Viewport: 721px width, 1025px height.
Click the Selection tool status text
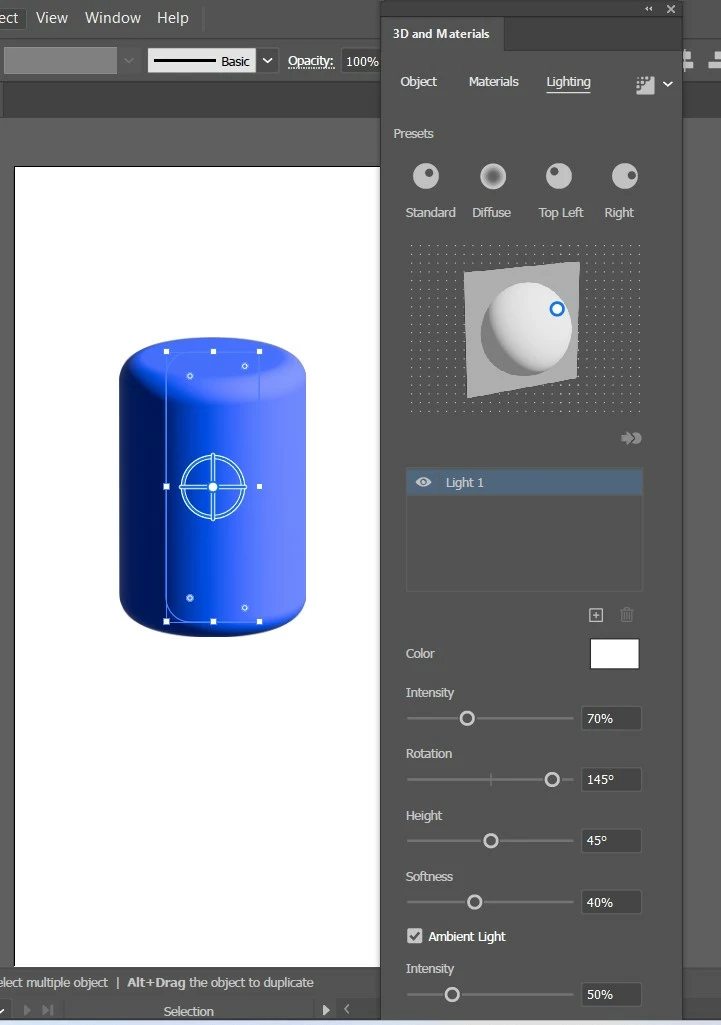click(188, 1011)
